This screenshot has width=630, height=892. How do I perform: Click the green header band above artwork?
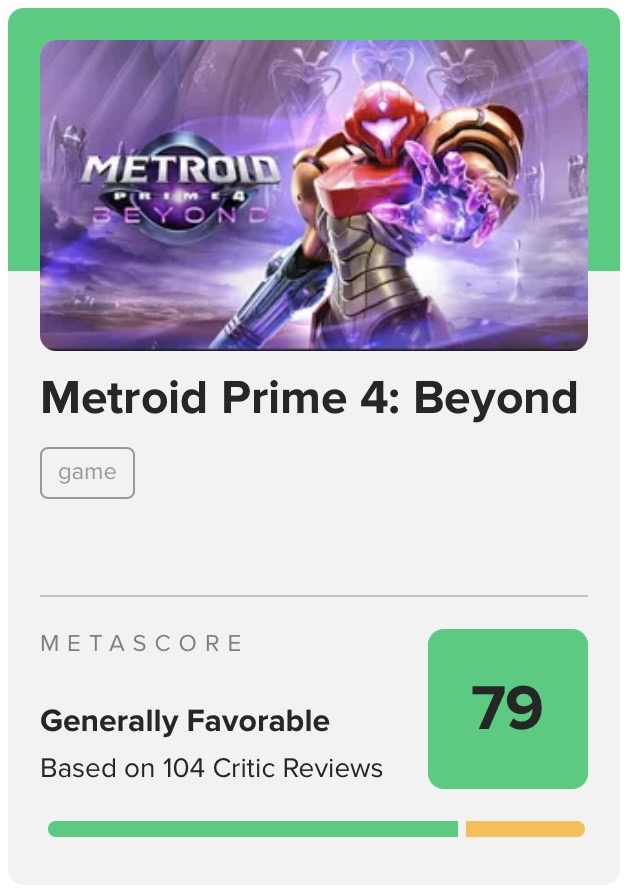(313, 23)
